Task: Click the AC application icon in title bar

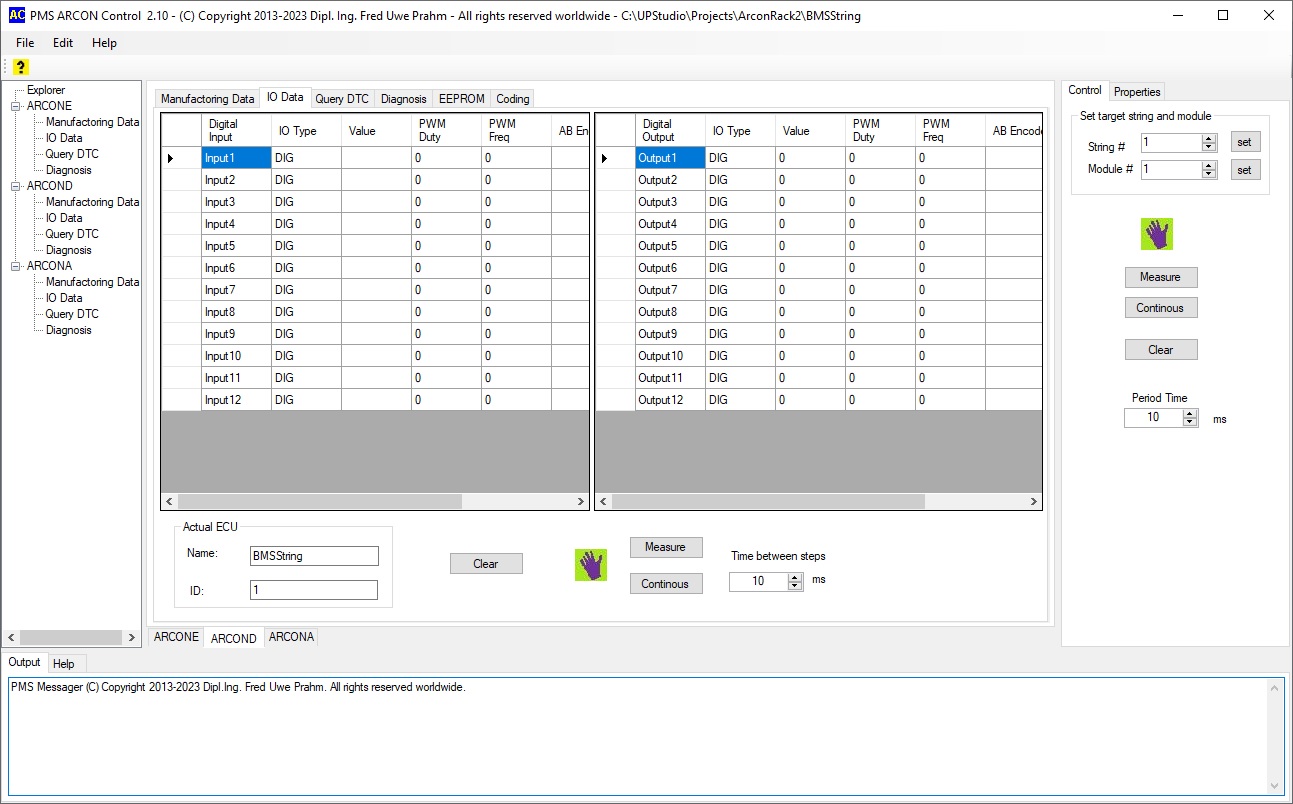Action: tap(16, 15)
